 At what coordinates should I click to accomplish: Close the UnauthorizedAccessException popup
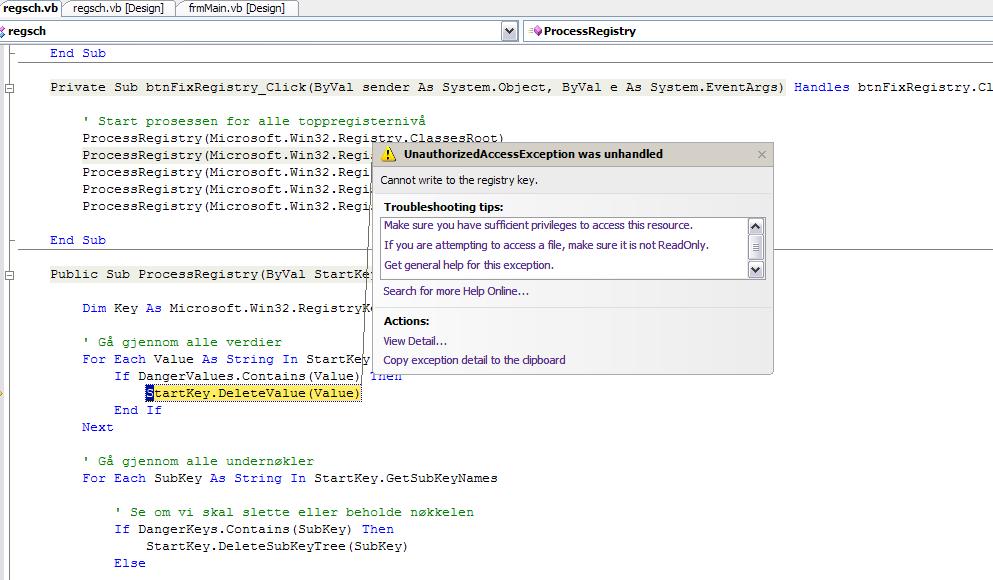[x=762, y=155]
